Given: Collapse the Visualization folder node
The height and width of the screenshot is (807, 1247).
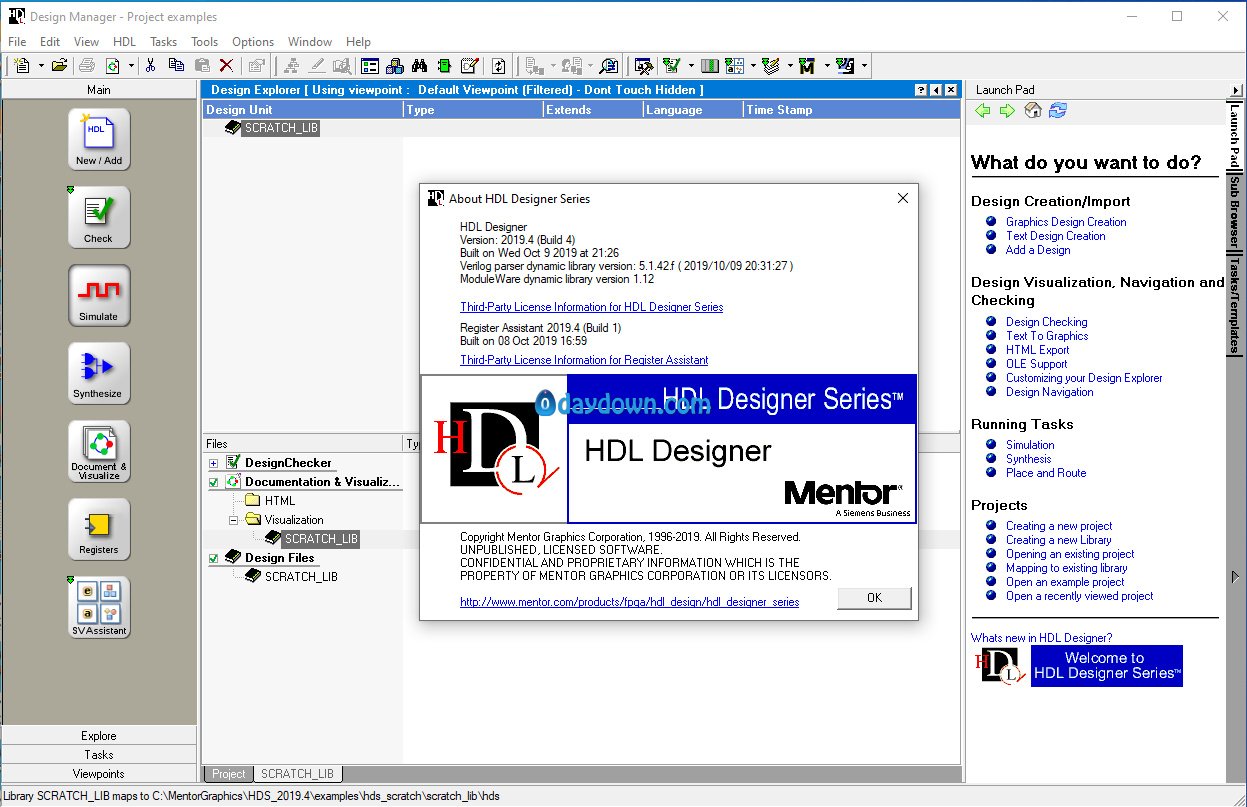Looking at the screenshot, I should 233,520.
